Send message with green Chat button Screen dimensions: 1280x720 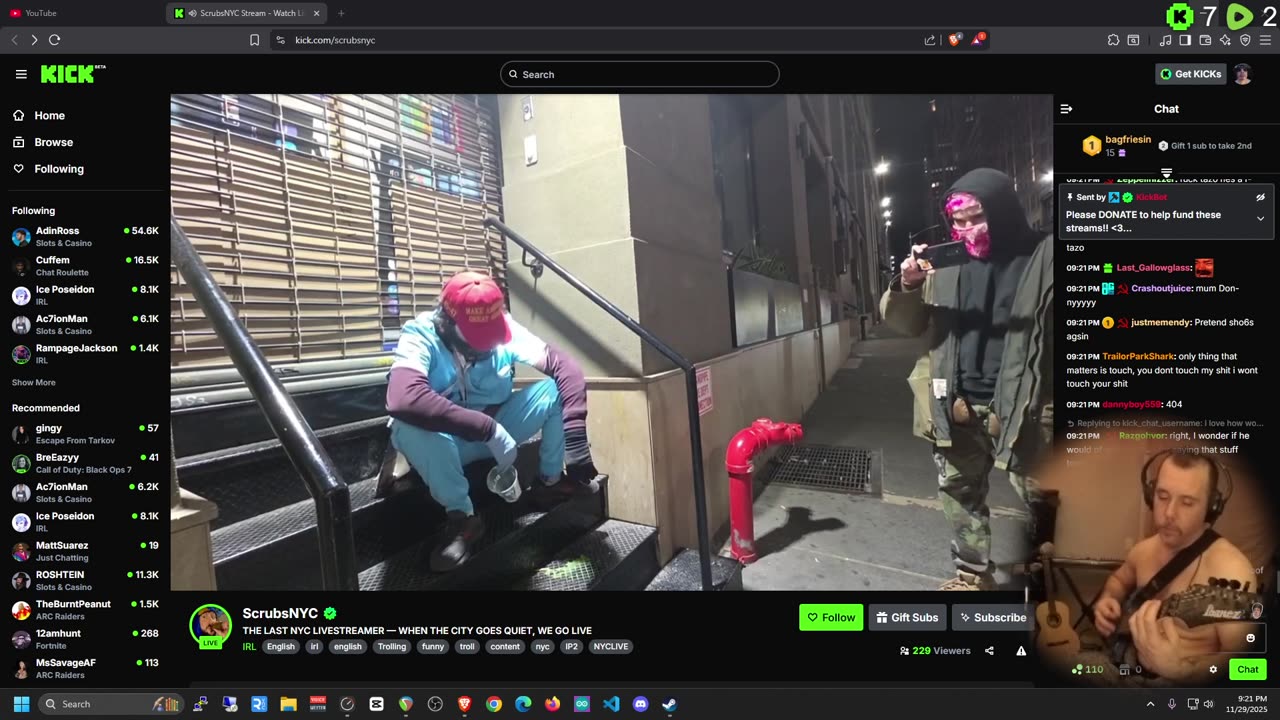[1248, 670]
